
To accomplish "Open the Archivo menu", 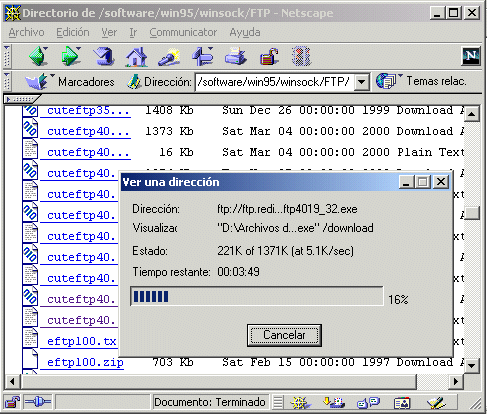I will (x=26, y=32).
